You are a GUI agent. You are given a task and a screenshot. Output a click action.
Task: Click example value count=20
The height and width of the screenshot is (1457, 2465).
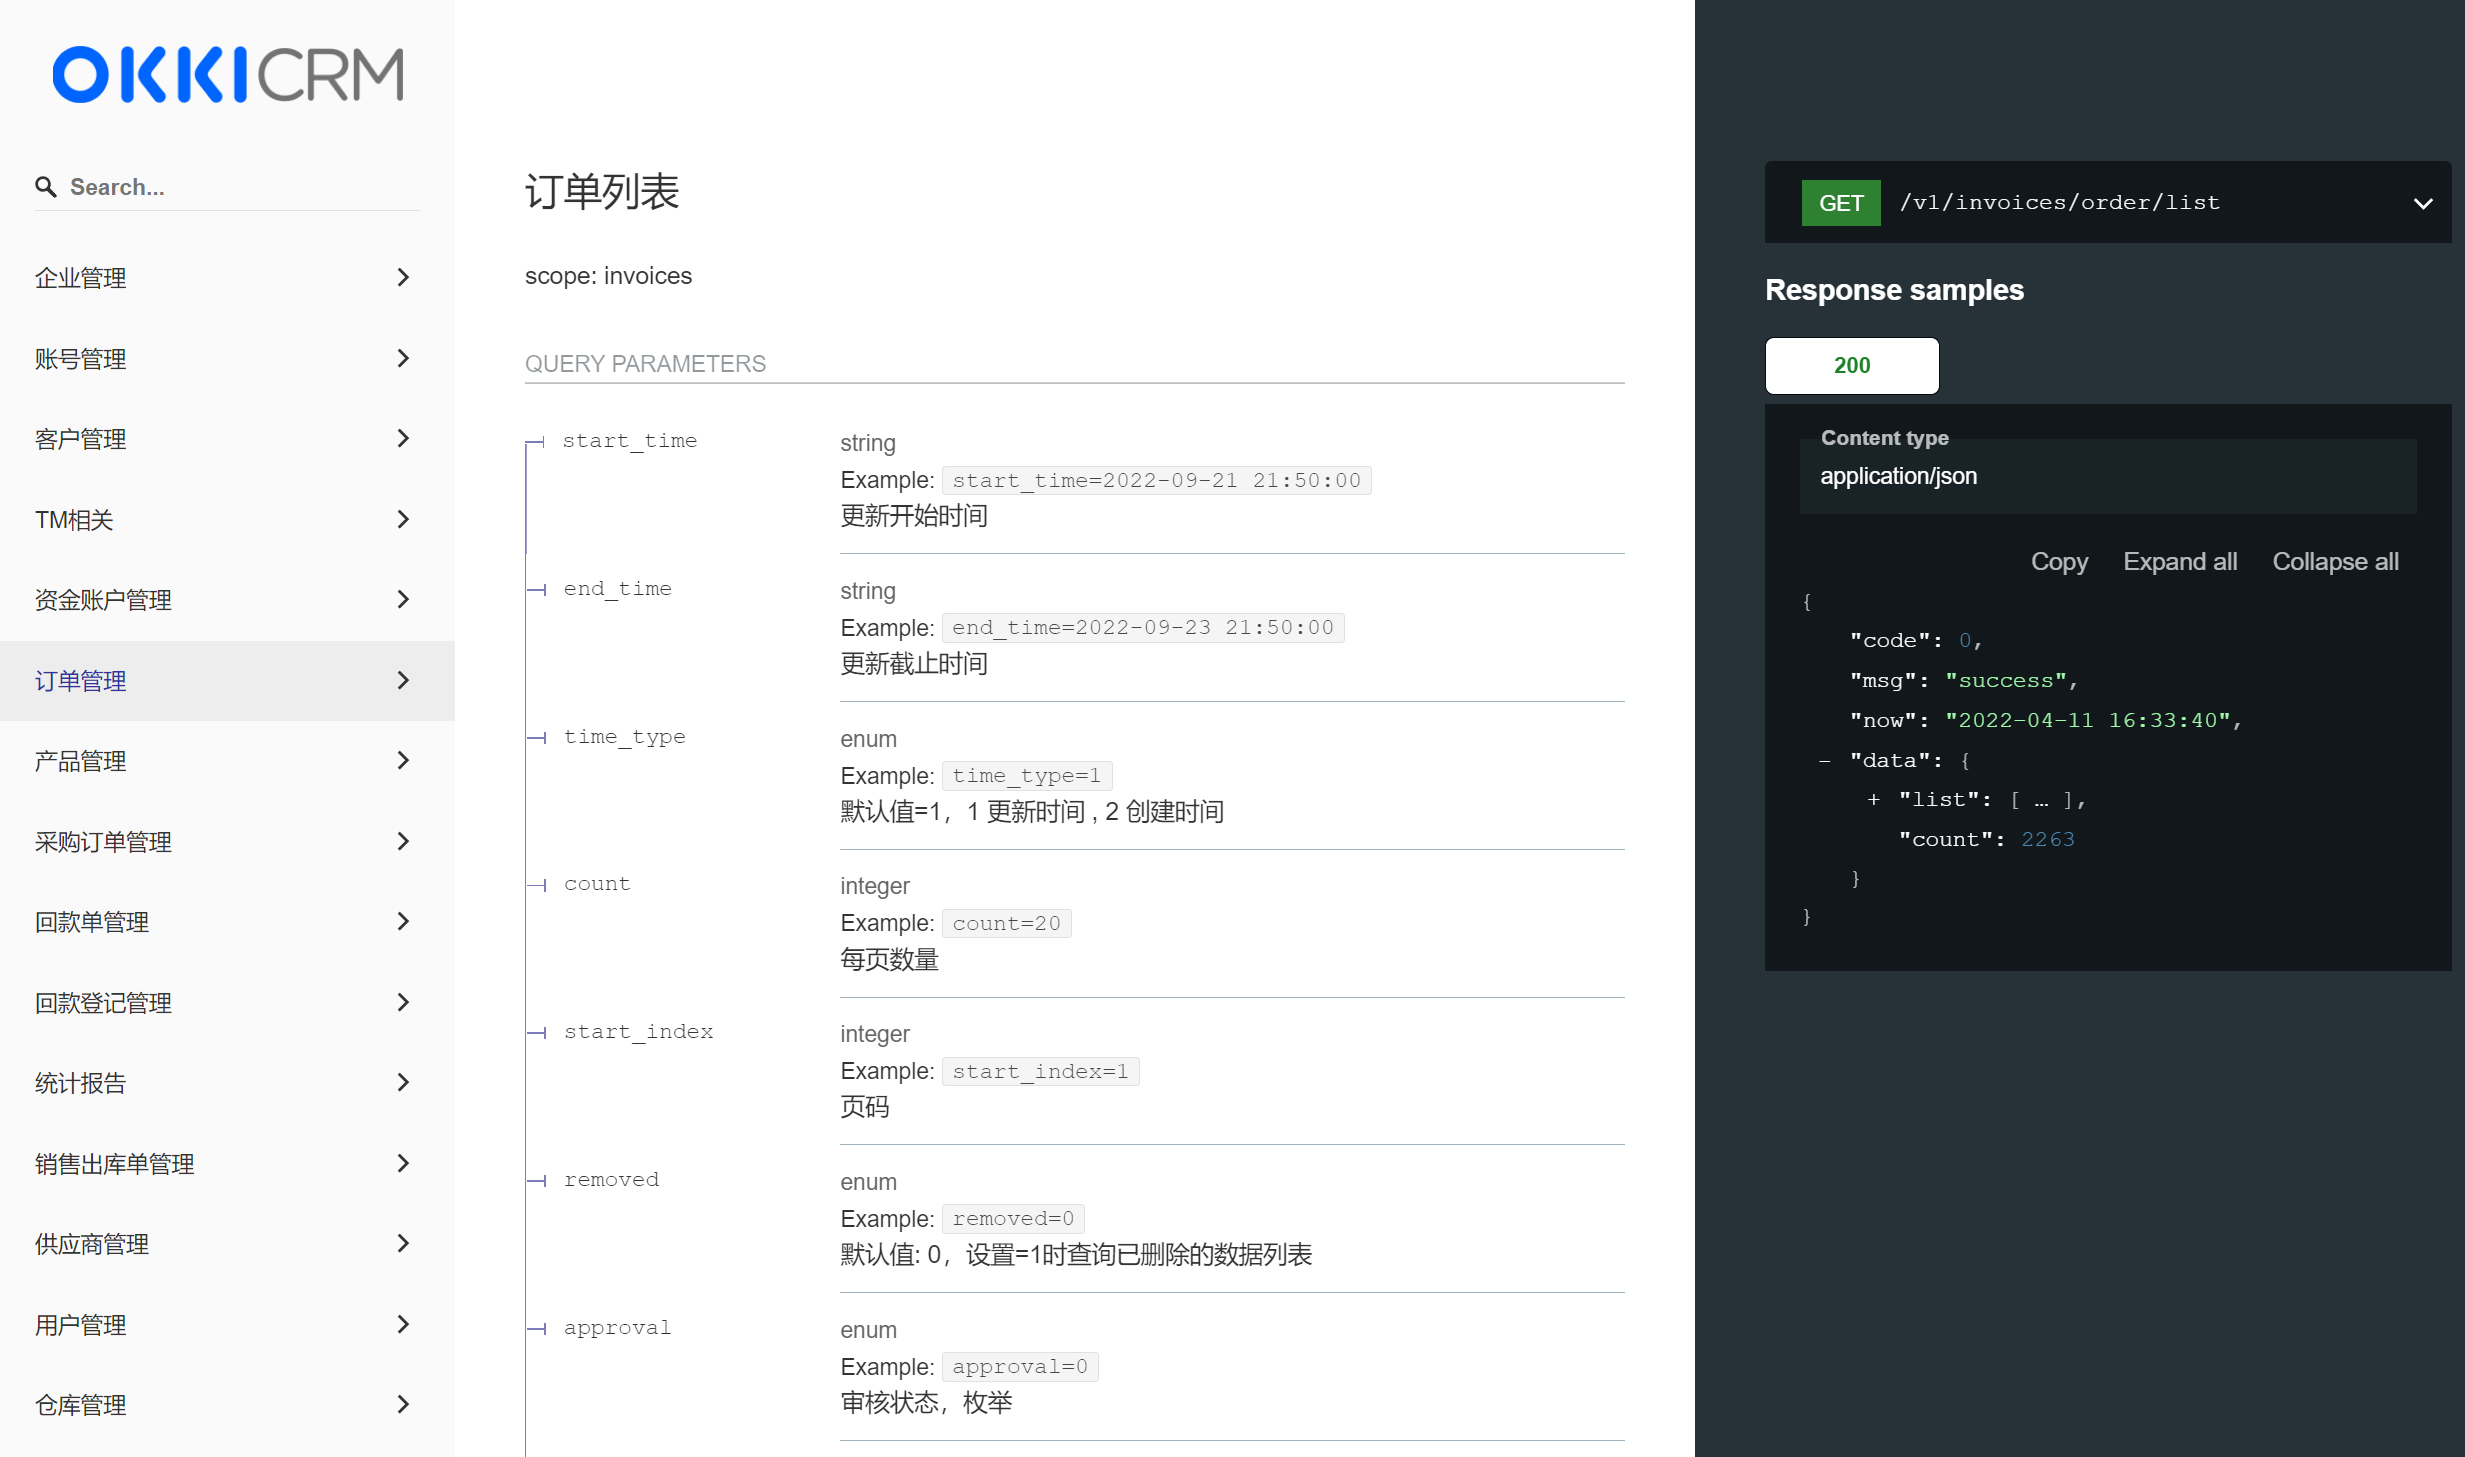point(1006,924)
